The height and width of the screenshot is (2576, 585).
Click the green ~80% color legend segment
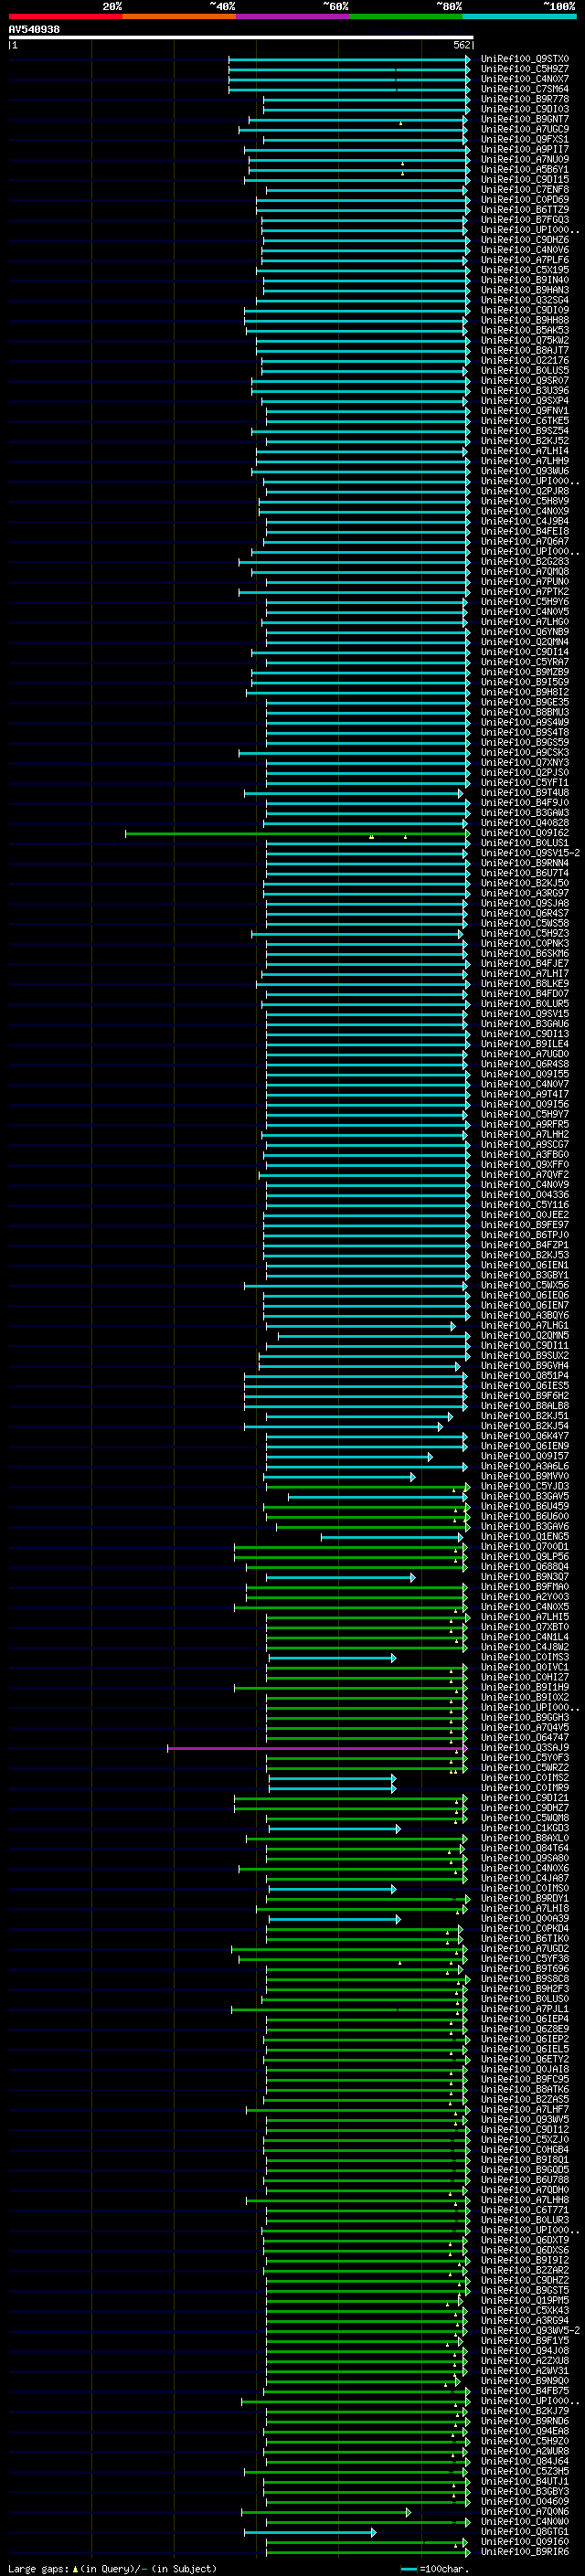click(x=406, y=16)
